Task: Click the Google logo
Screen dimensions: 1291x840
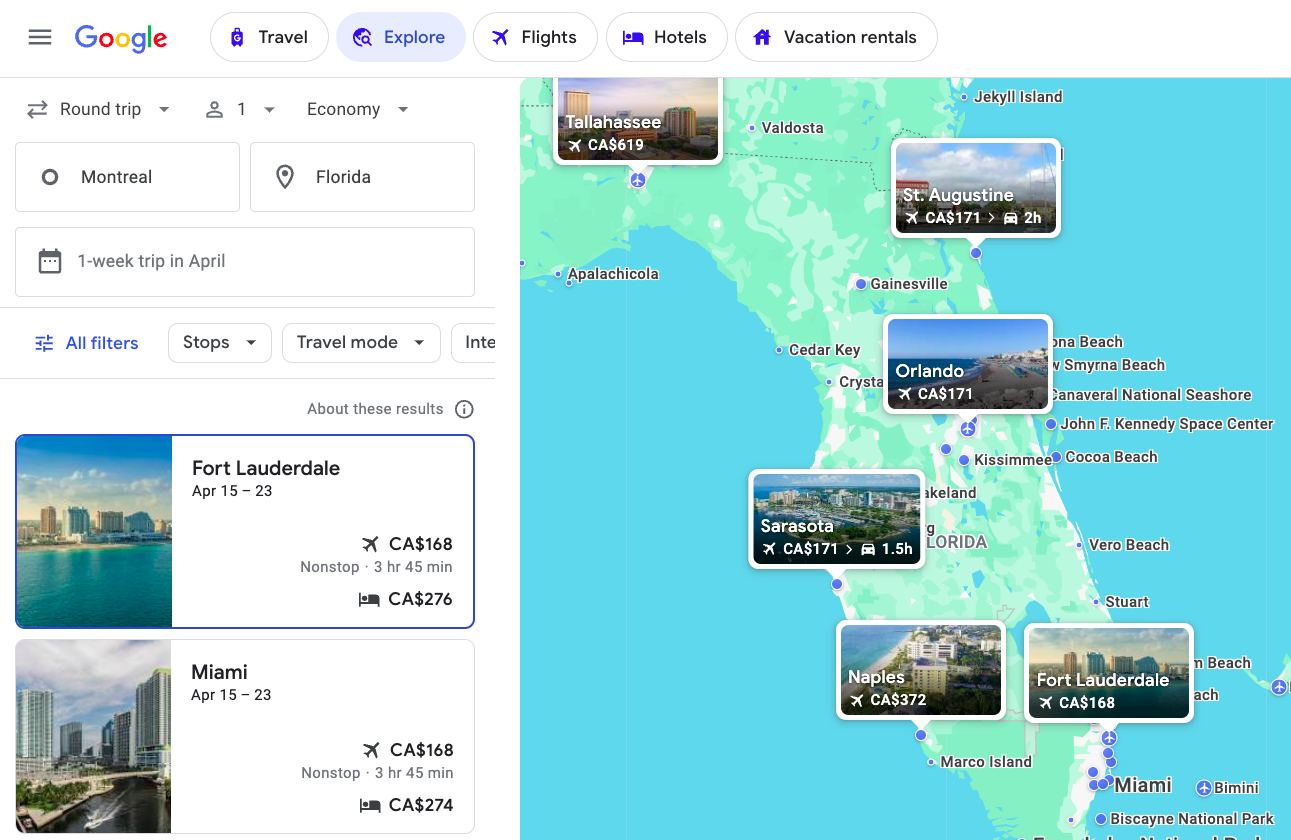Action: tap(121, 38)
